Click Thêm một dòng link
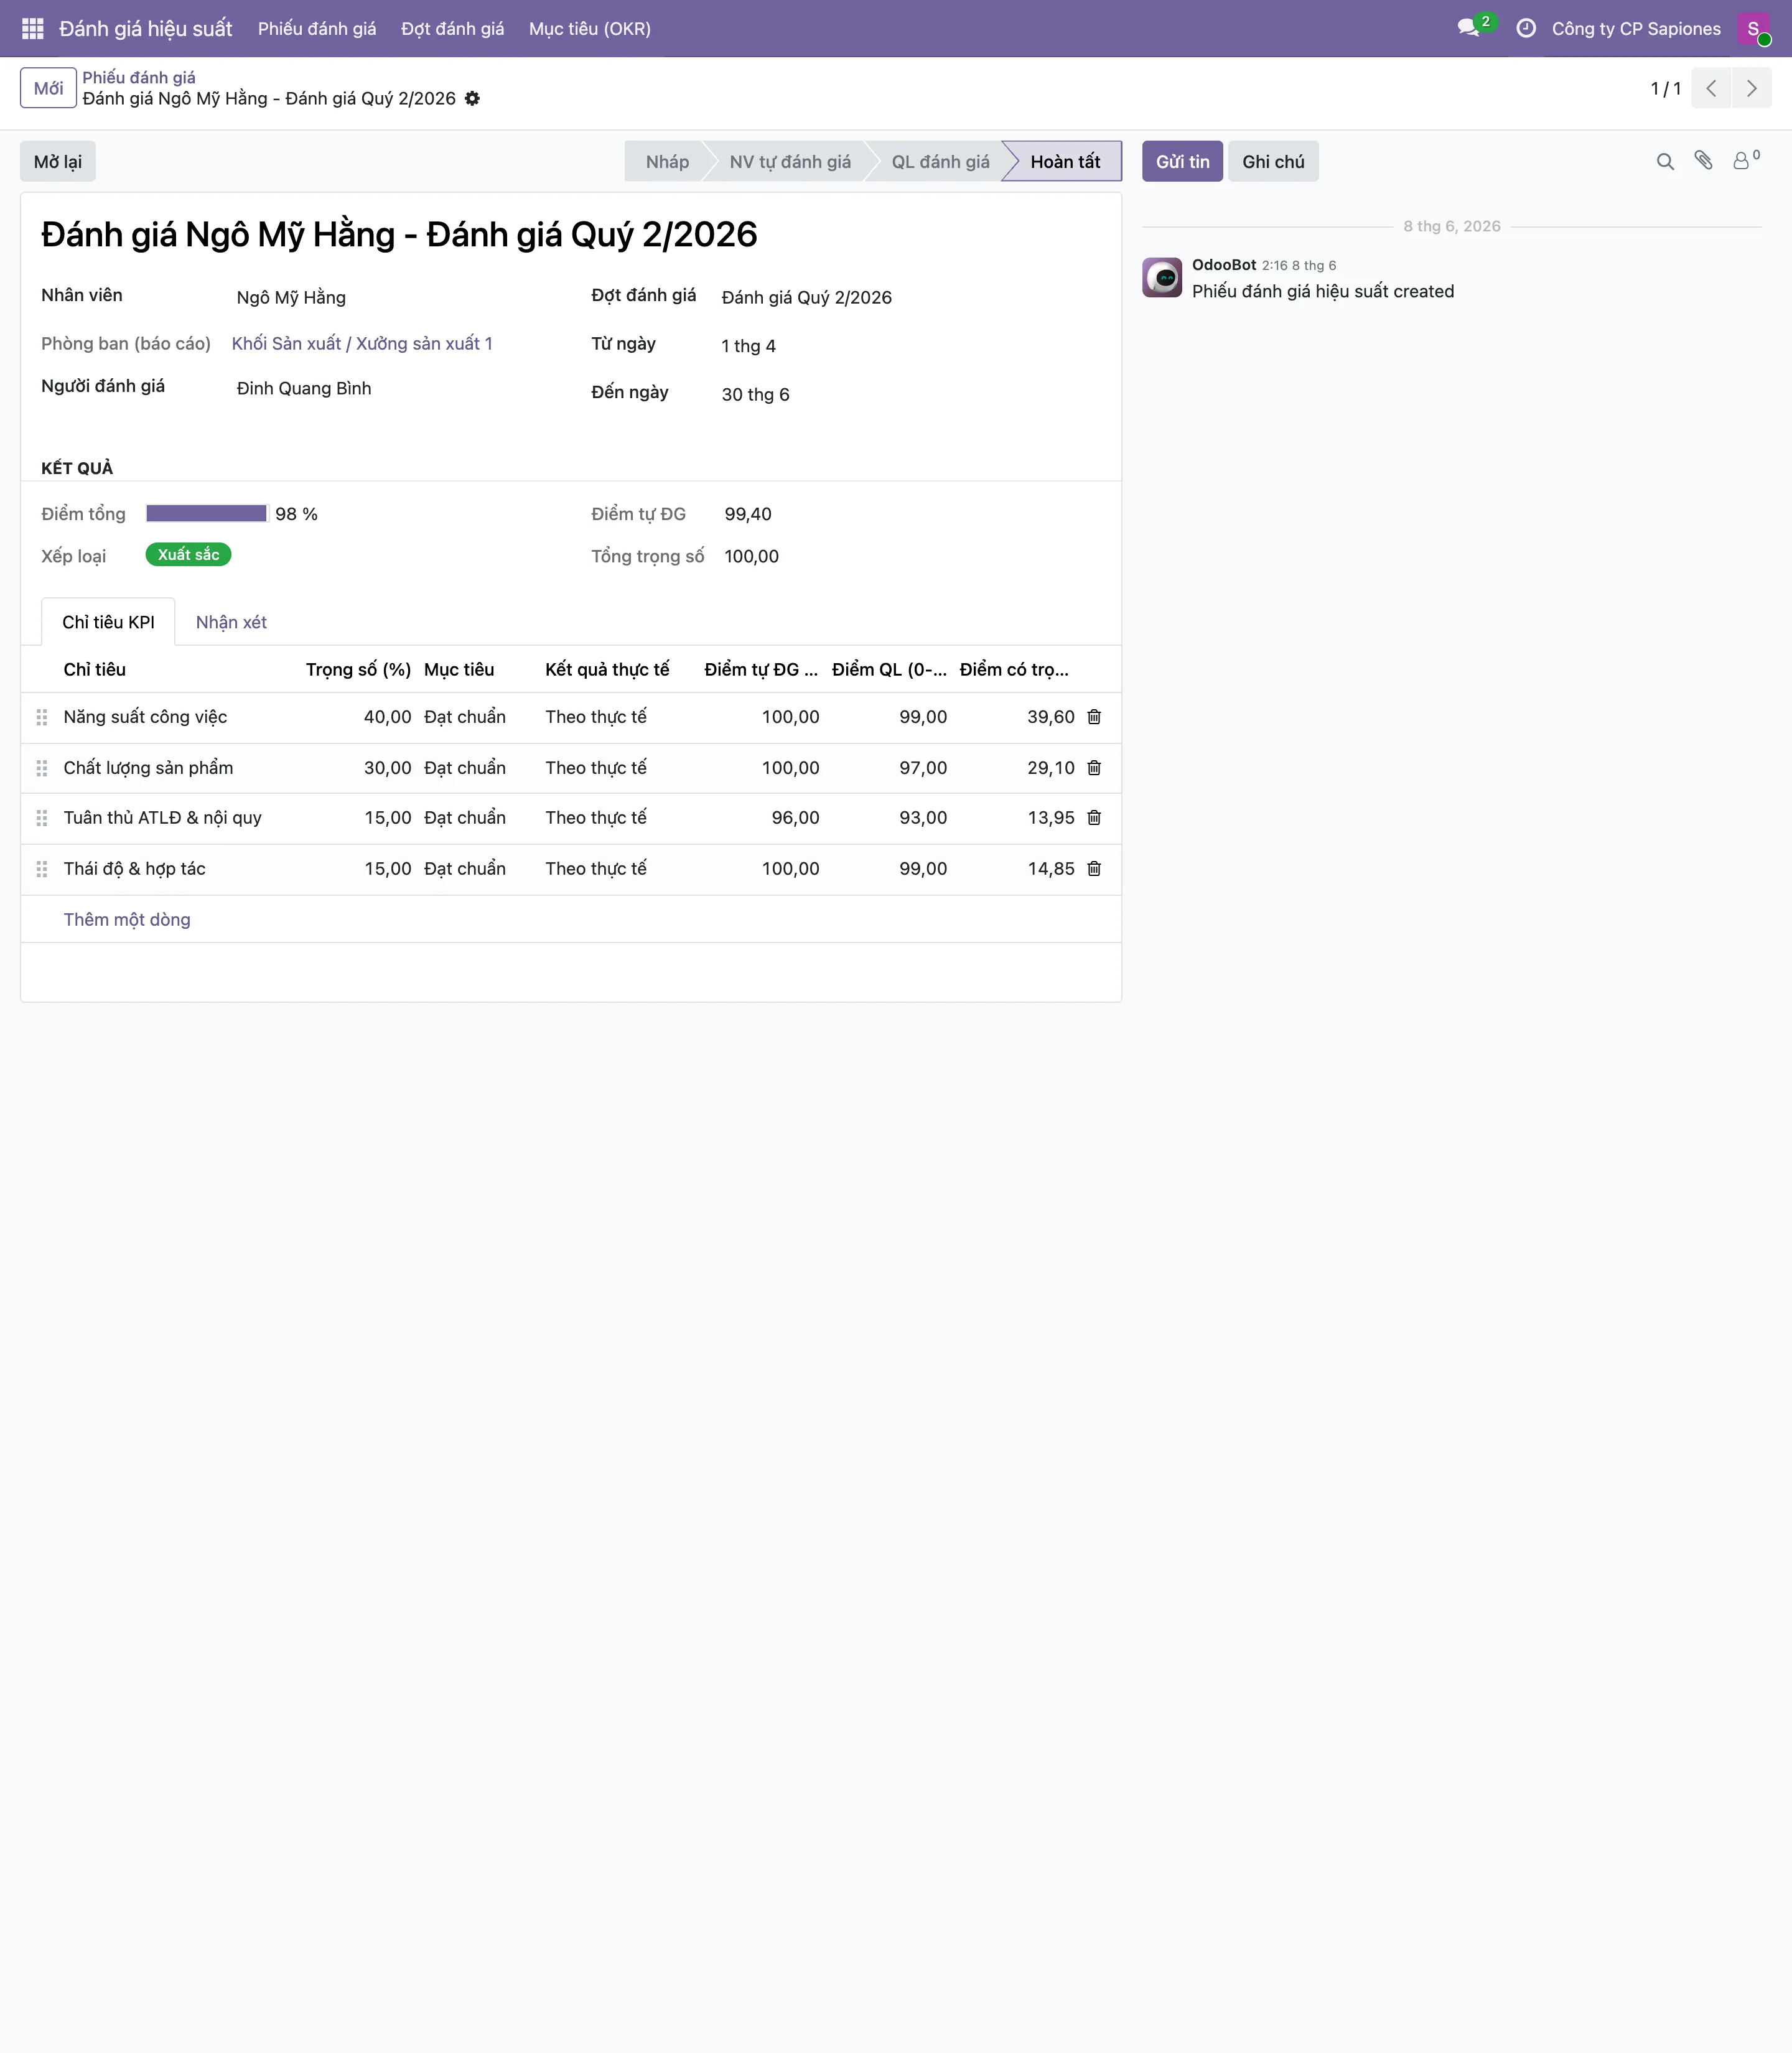 [127, 919]
